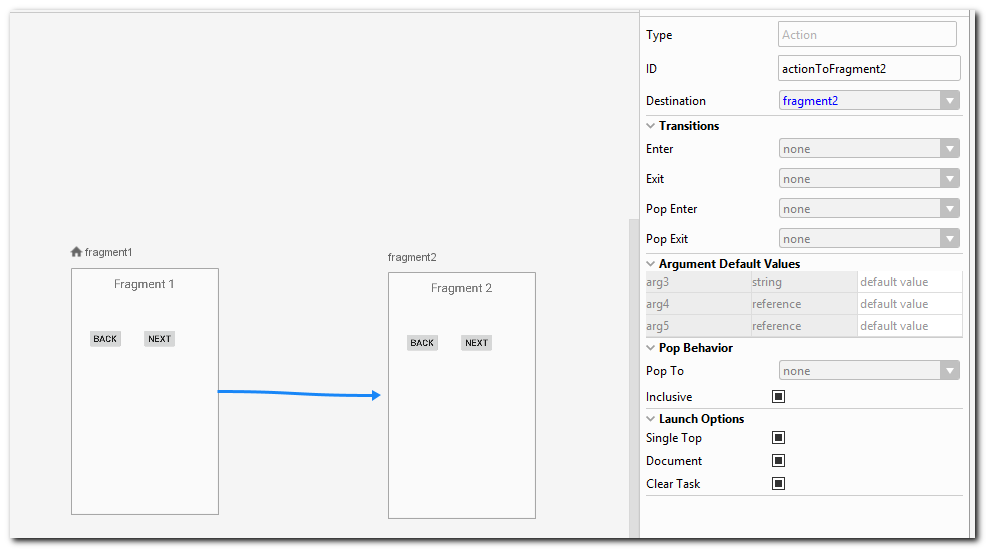986x549 pixels.
Task: Open the Enter transition dropdown
Action: (x=868, y=149)
